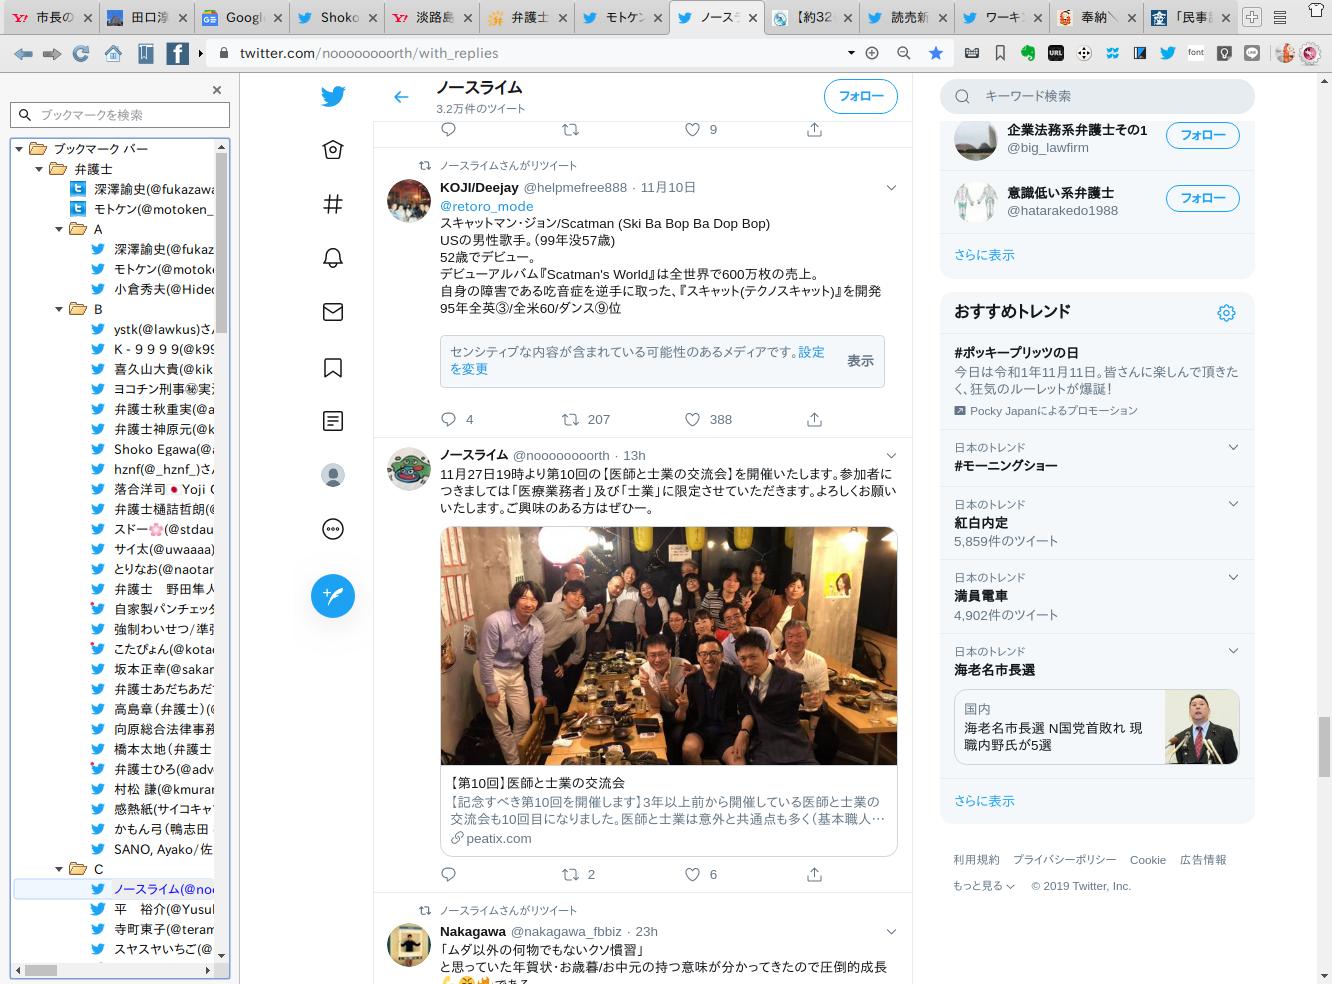Viewport: 1332px width, 984px height.
Task: Open 紅白内定 trend options chevron
Action: coord(1233,504)
